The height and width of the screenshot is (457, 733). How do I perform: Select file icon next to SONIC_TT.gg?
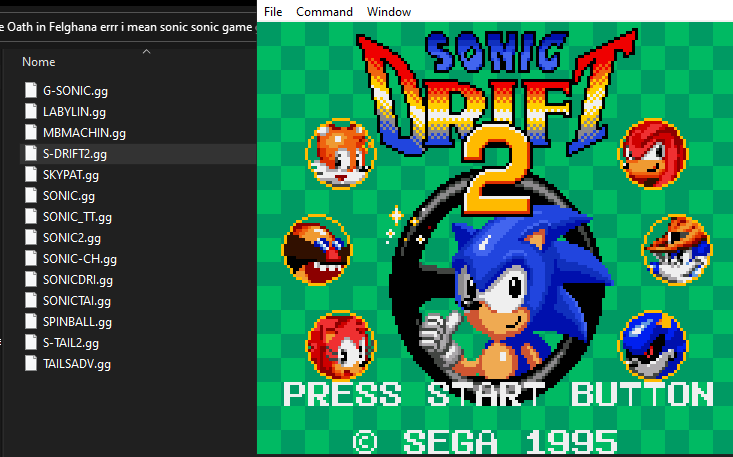(31, 216)
